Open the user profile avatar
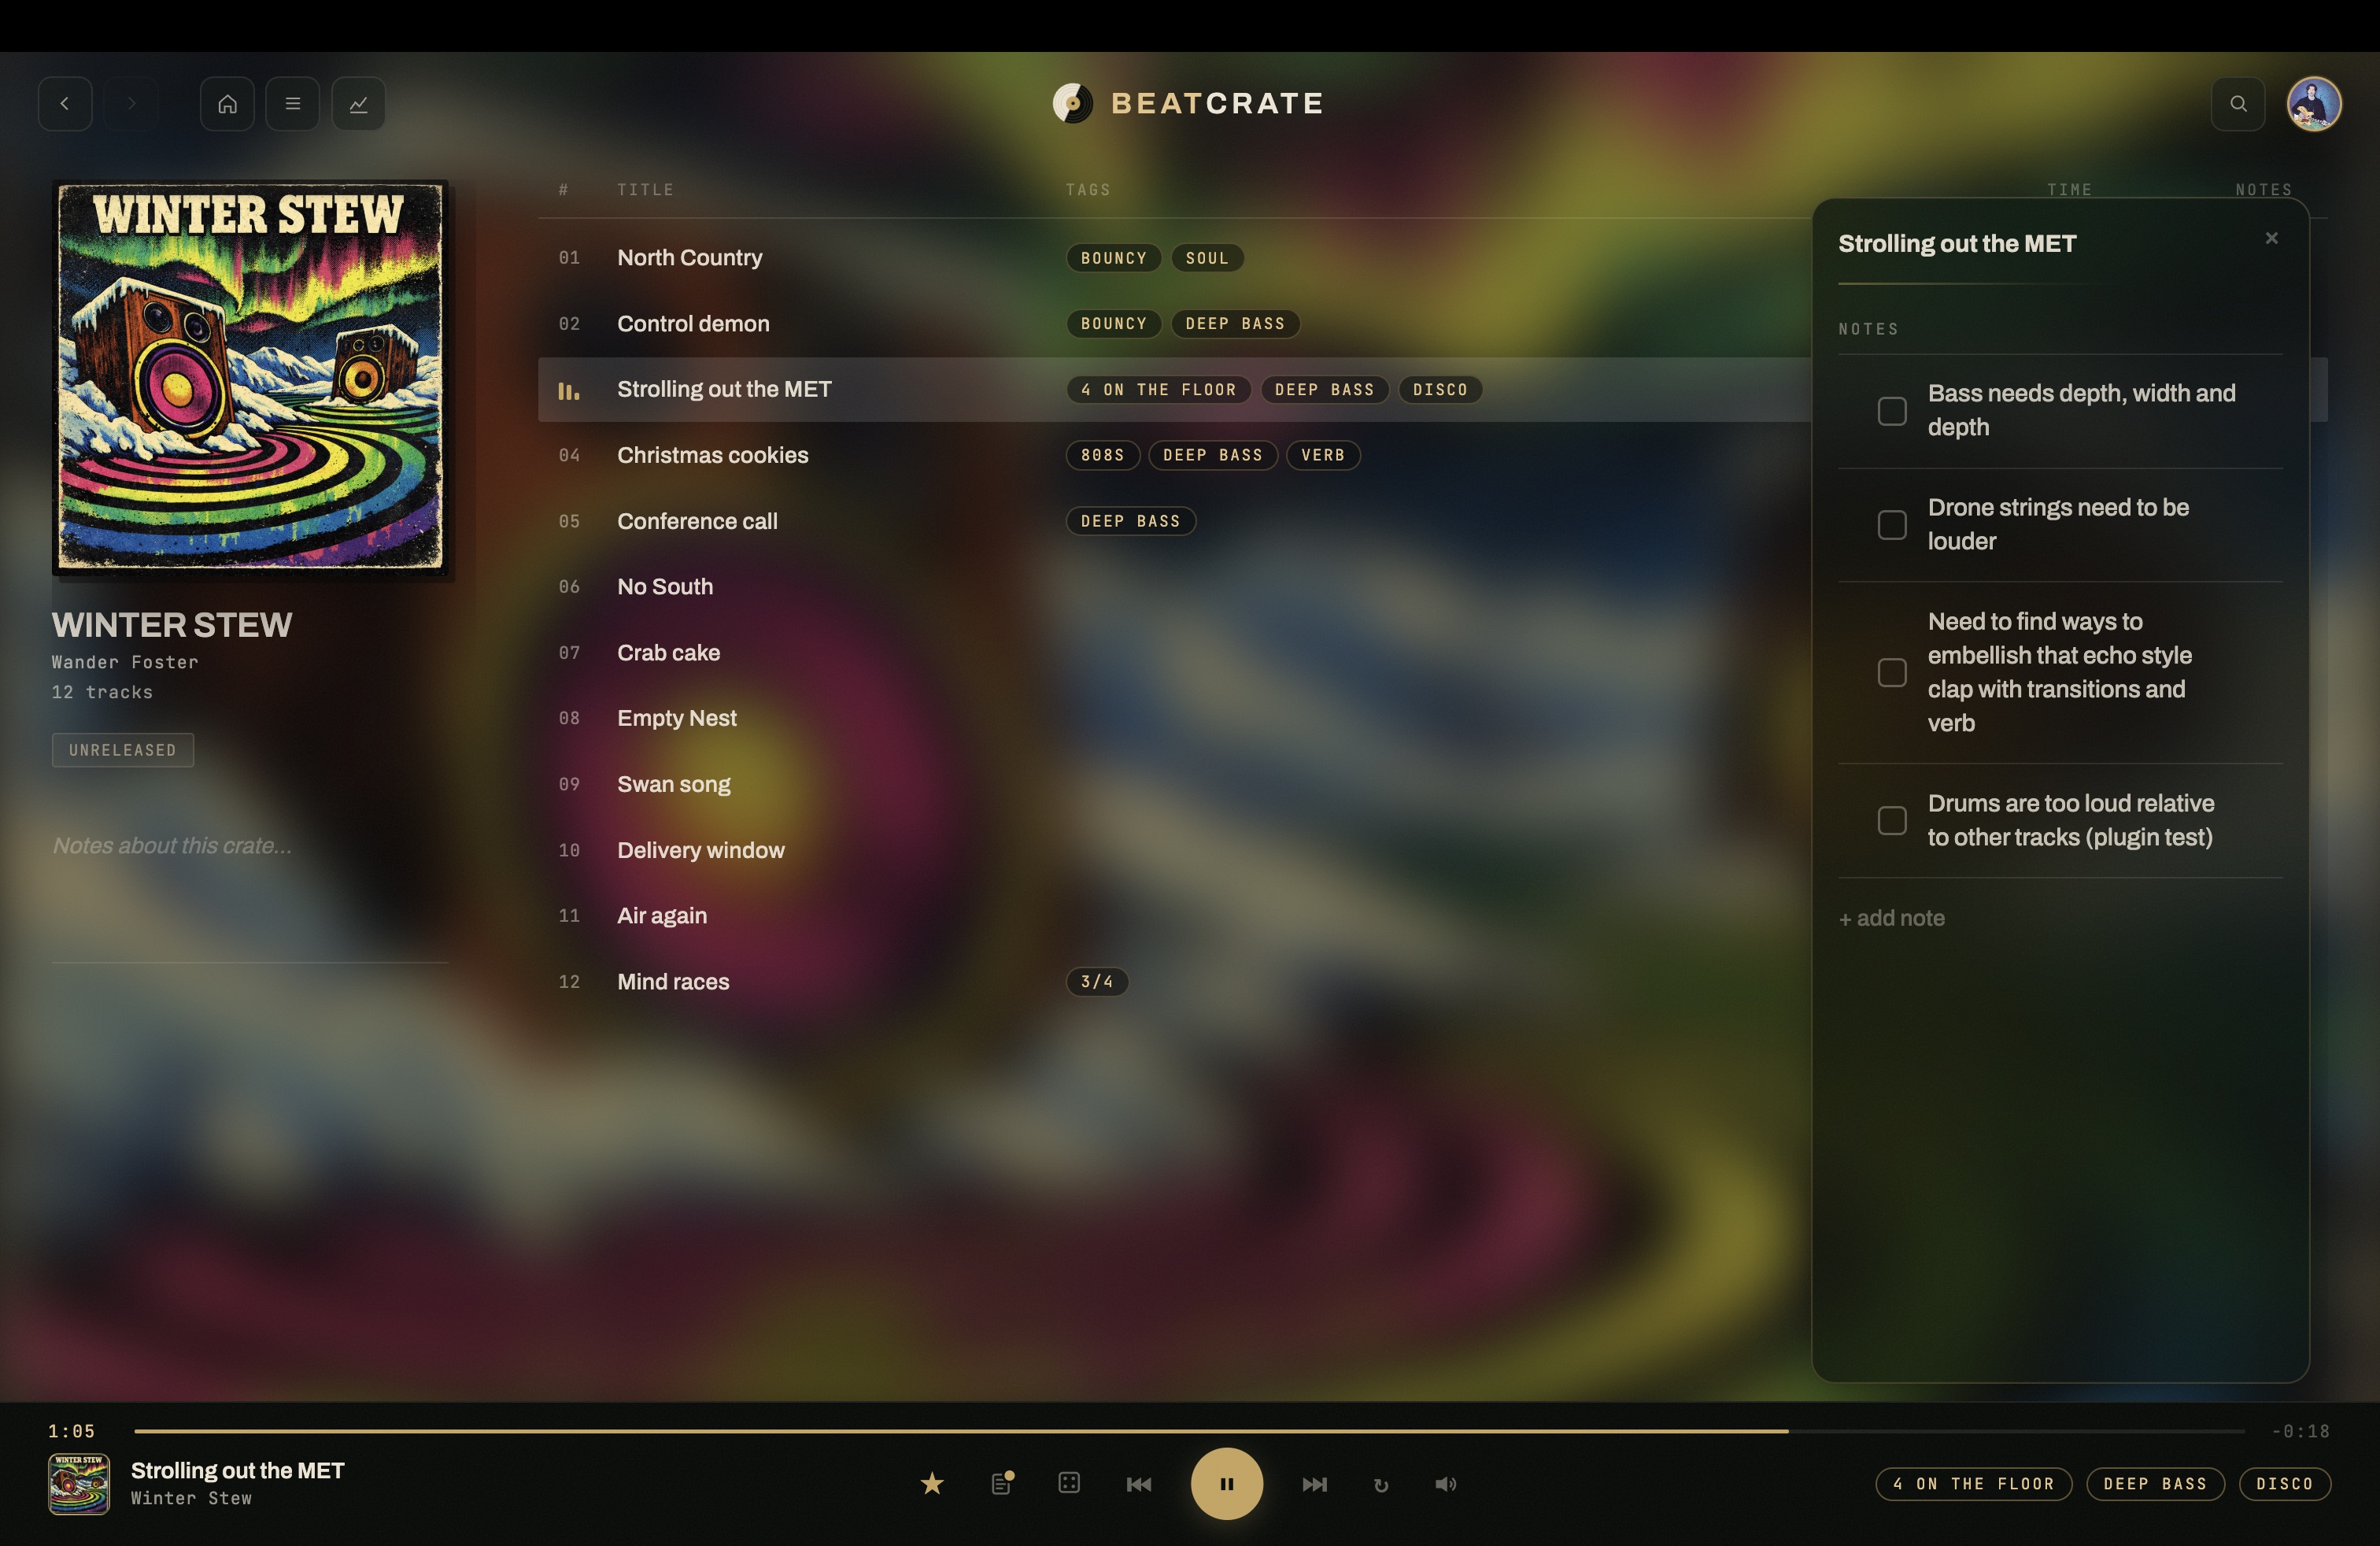The image size is (2380, 1546). coord(2314,103)
